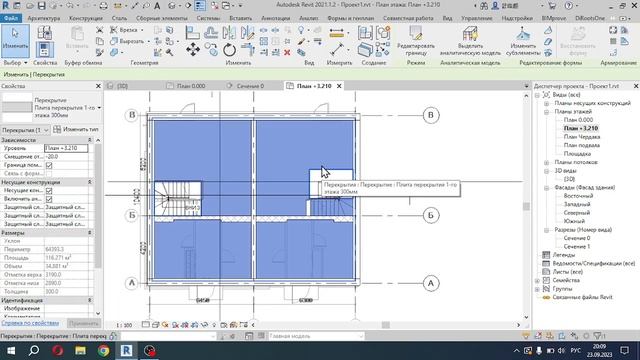
Task: Switch to the Управление ribbon tab
Action: 476,18
